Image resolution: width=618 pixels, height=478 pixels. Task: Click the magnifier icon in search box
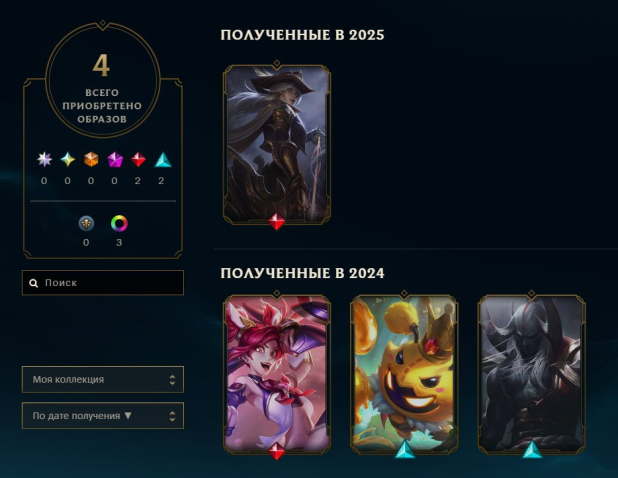(x=34, y=283)
